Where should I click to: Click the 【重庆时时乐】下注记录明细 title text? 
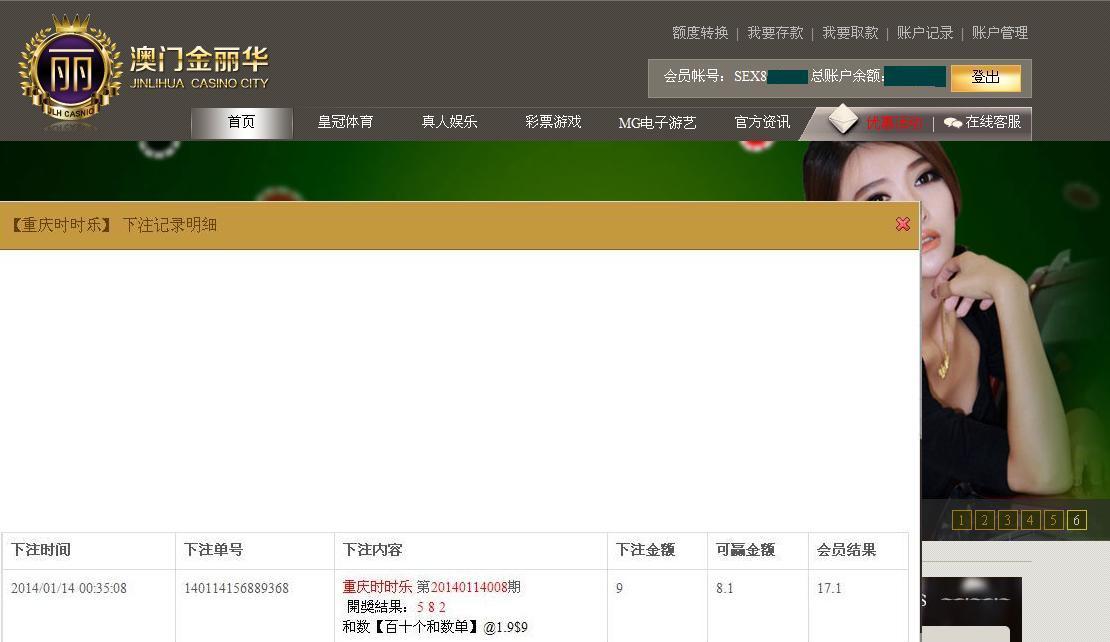114,225
